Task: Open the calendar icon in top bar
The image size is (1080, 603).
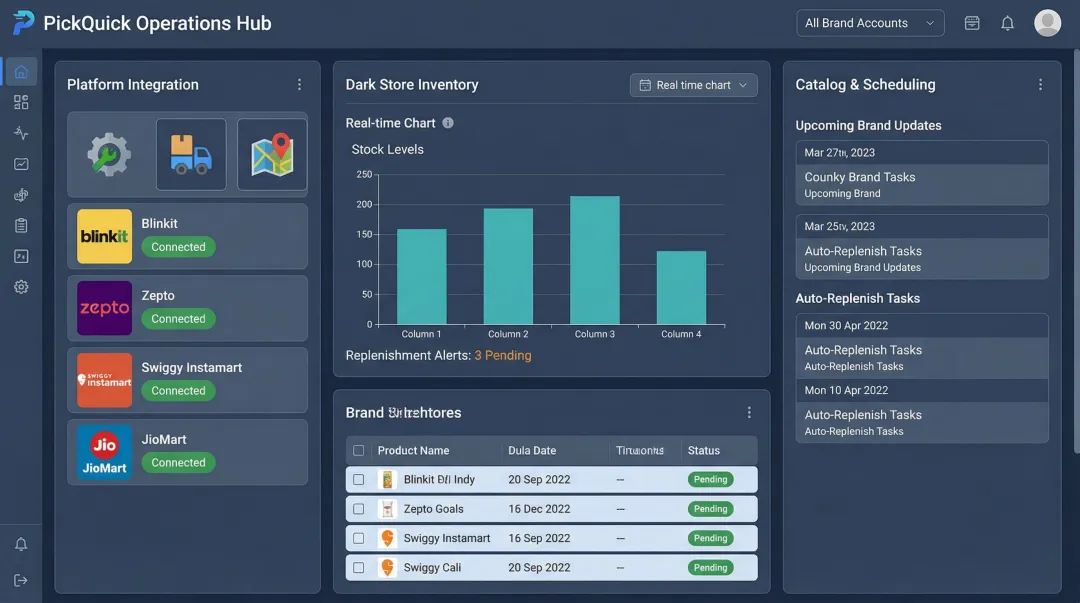Action: (x=971, y=22)
